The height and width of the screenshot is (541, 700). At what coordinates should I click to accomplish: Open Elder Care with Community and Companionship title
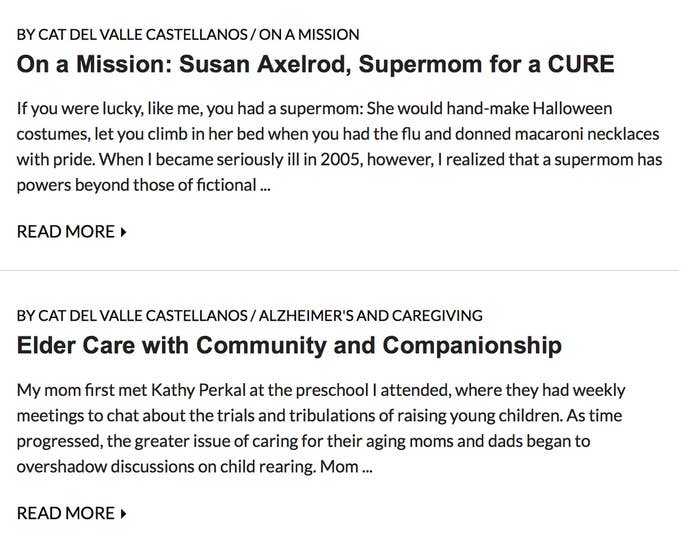pyautogui.click(x=289, y=346)
